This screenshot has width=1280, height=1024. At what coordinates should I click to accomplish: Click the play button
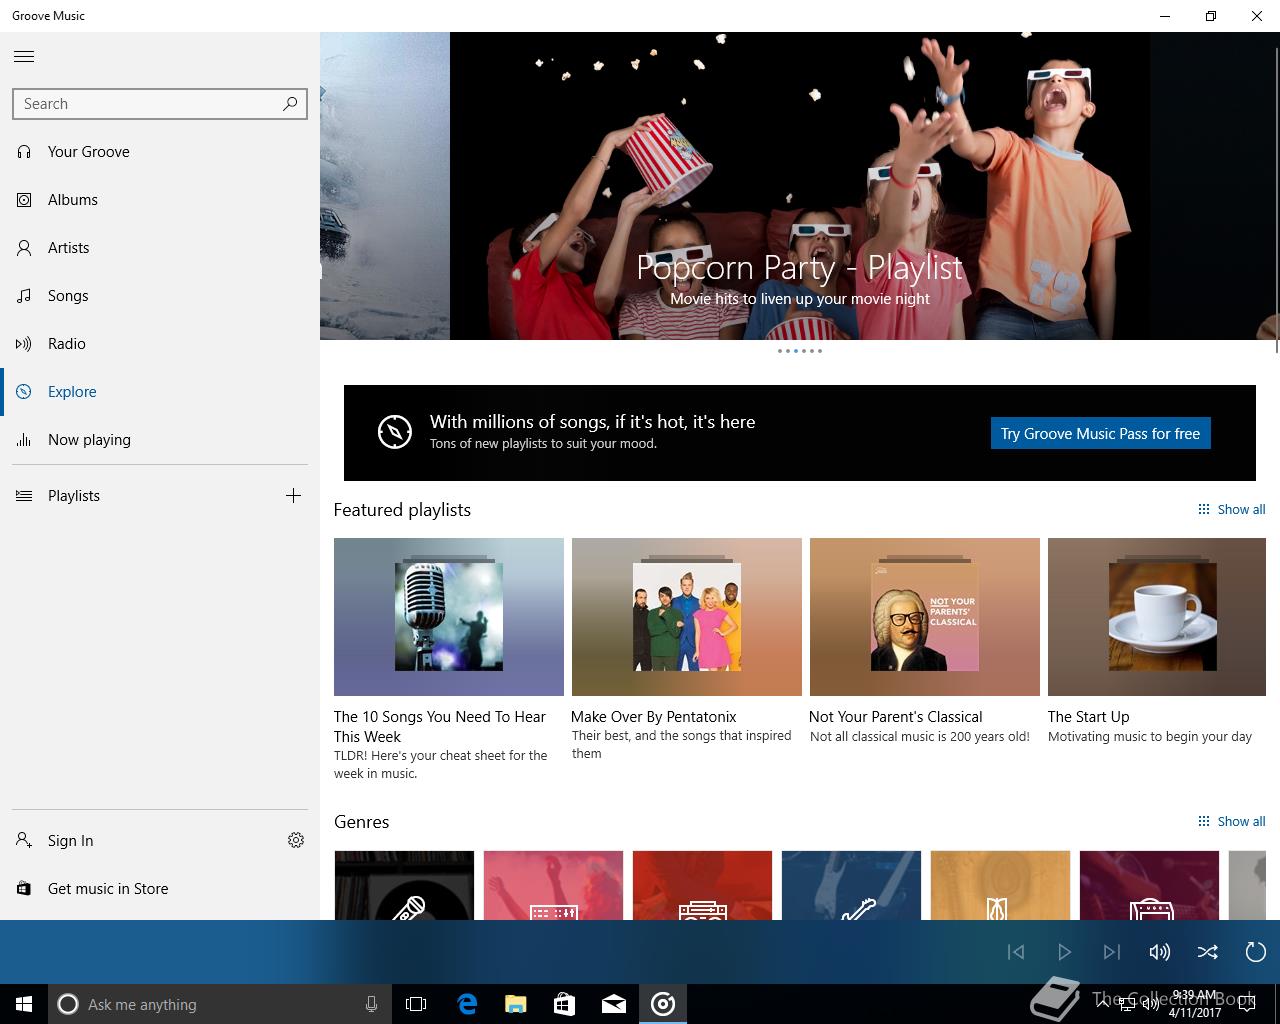click(1064, 952)
